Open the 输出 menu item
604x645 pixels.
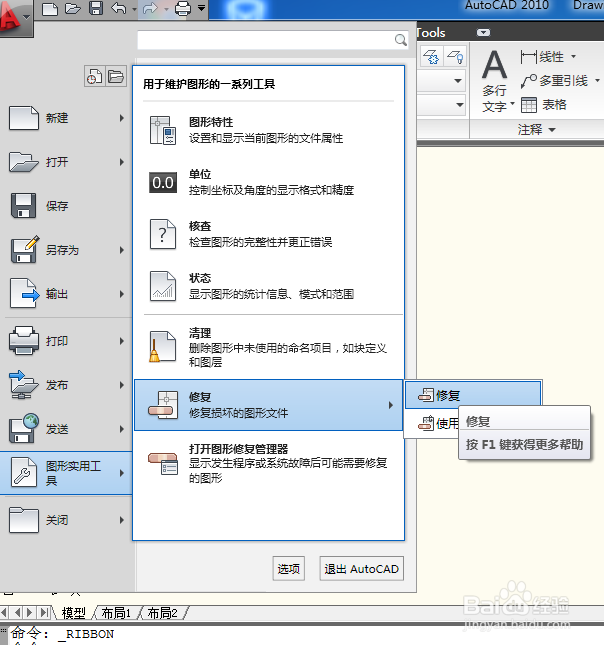click(66, 294)
